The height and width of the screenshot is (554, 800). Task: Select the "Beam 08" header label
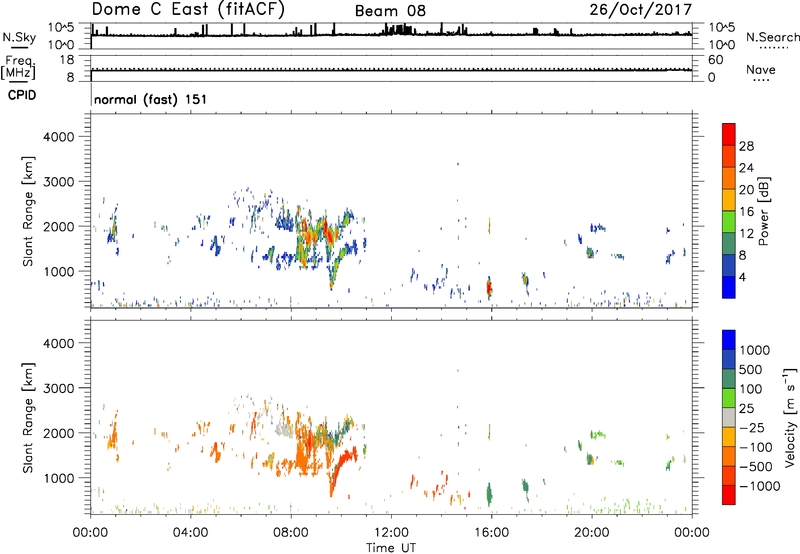[390, 11]
